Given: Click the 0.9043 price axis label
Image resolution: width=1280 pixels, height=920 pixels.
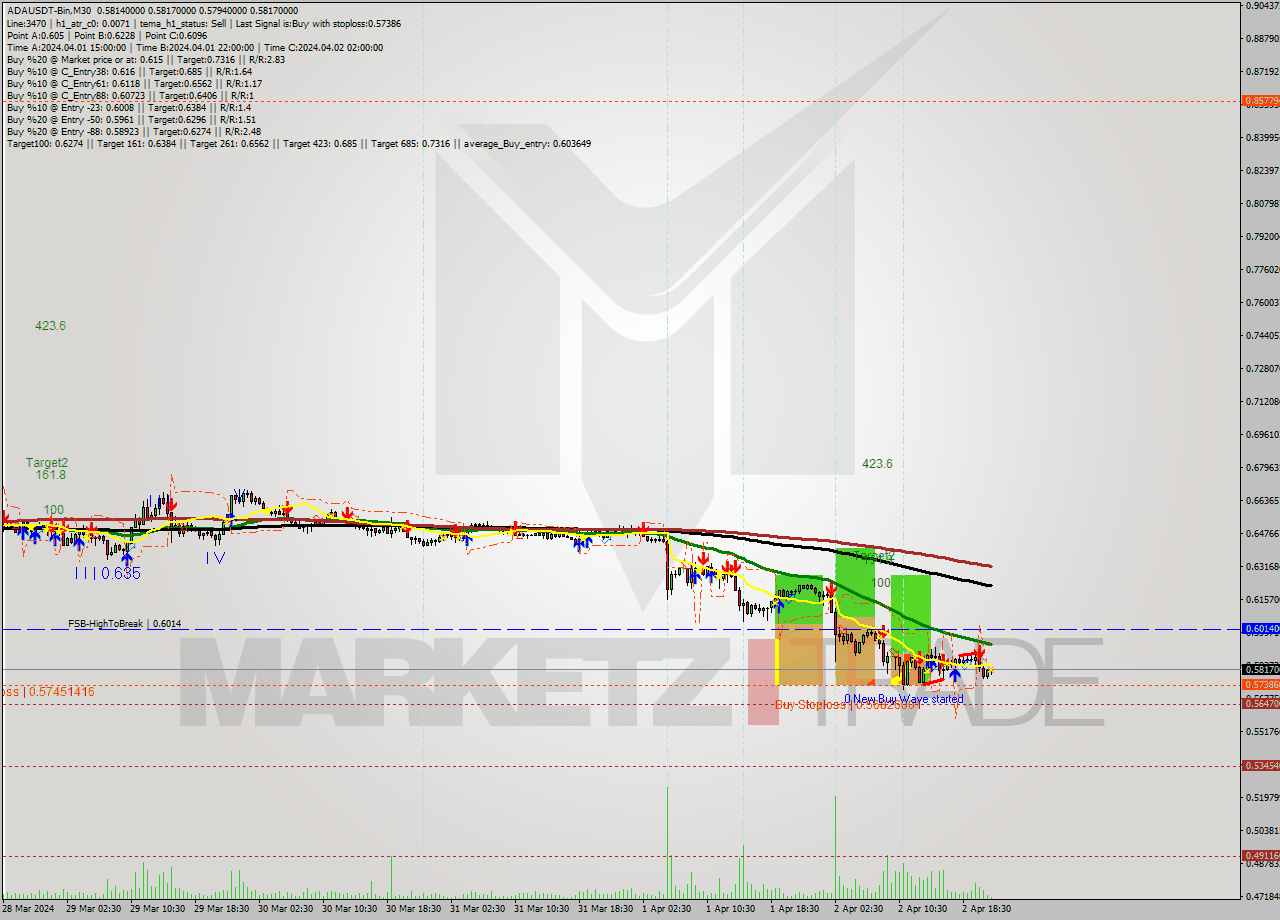Looking at the screenshot, I should 1262,5.
